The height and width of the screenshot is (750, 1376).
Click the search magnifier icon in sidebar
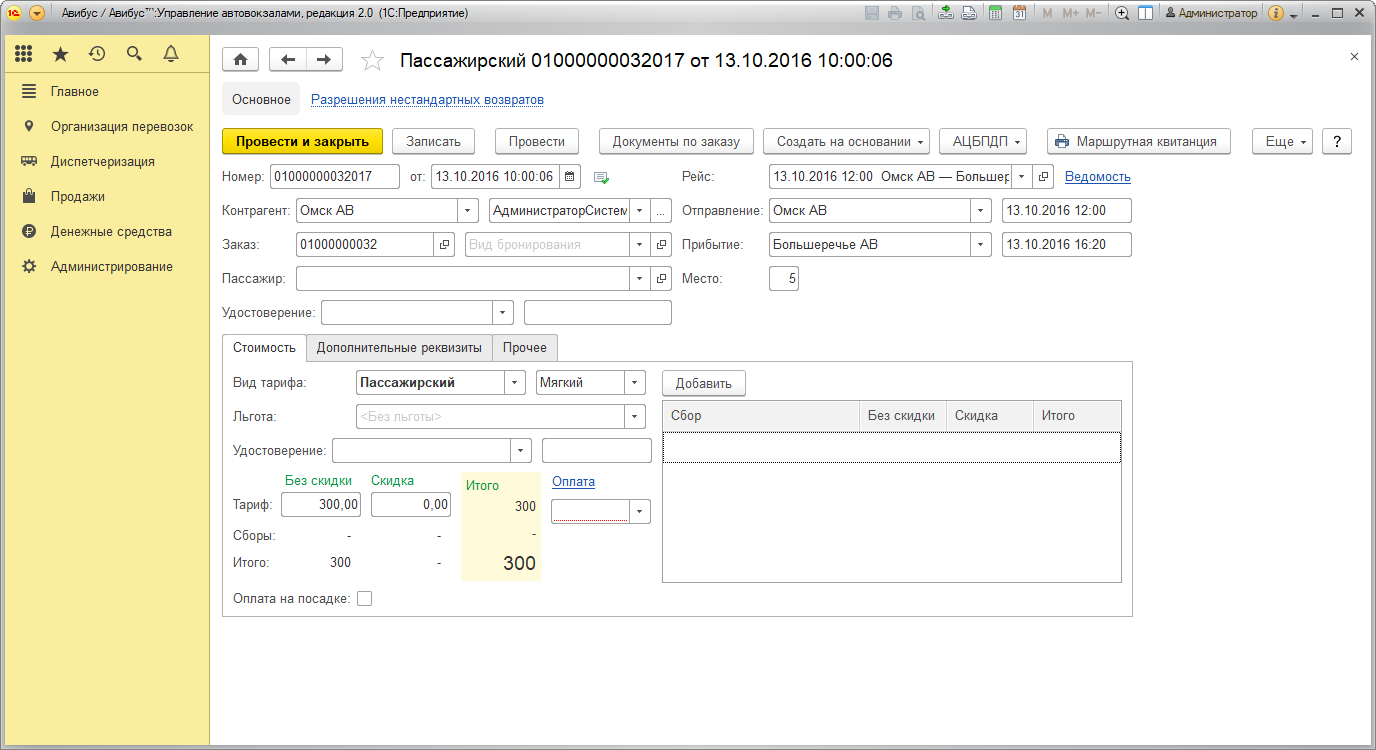click(x=134, y=54)
